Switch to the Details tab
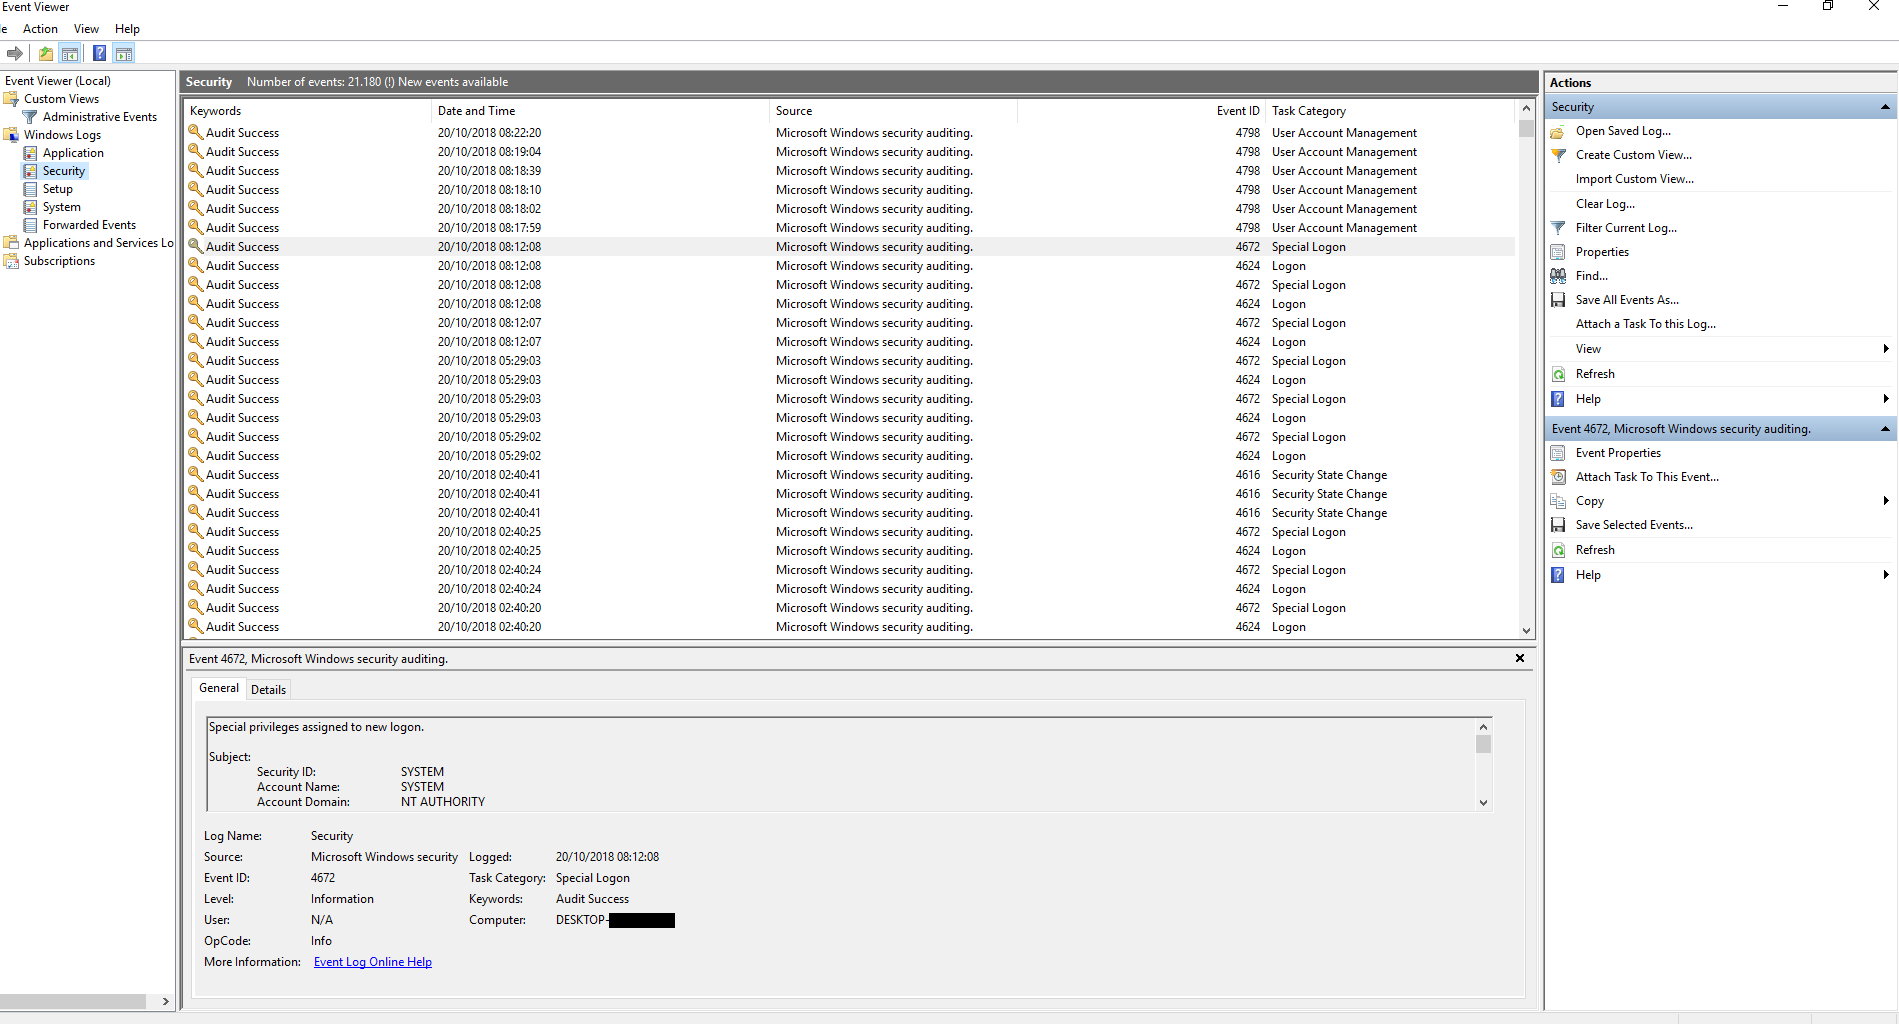The width and height of the screenshot is (1899, 1024). coord(268,690)
